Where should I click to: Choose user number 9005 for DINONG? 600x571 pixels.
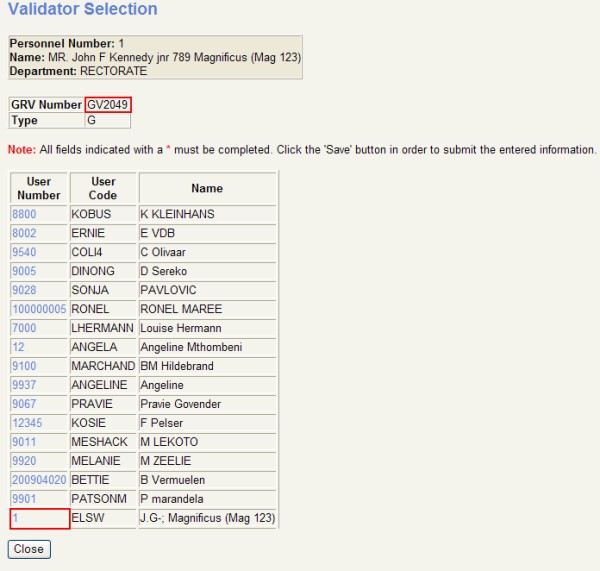click(x=24, y=271)
